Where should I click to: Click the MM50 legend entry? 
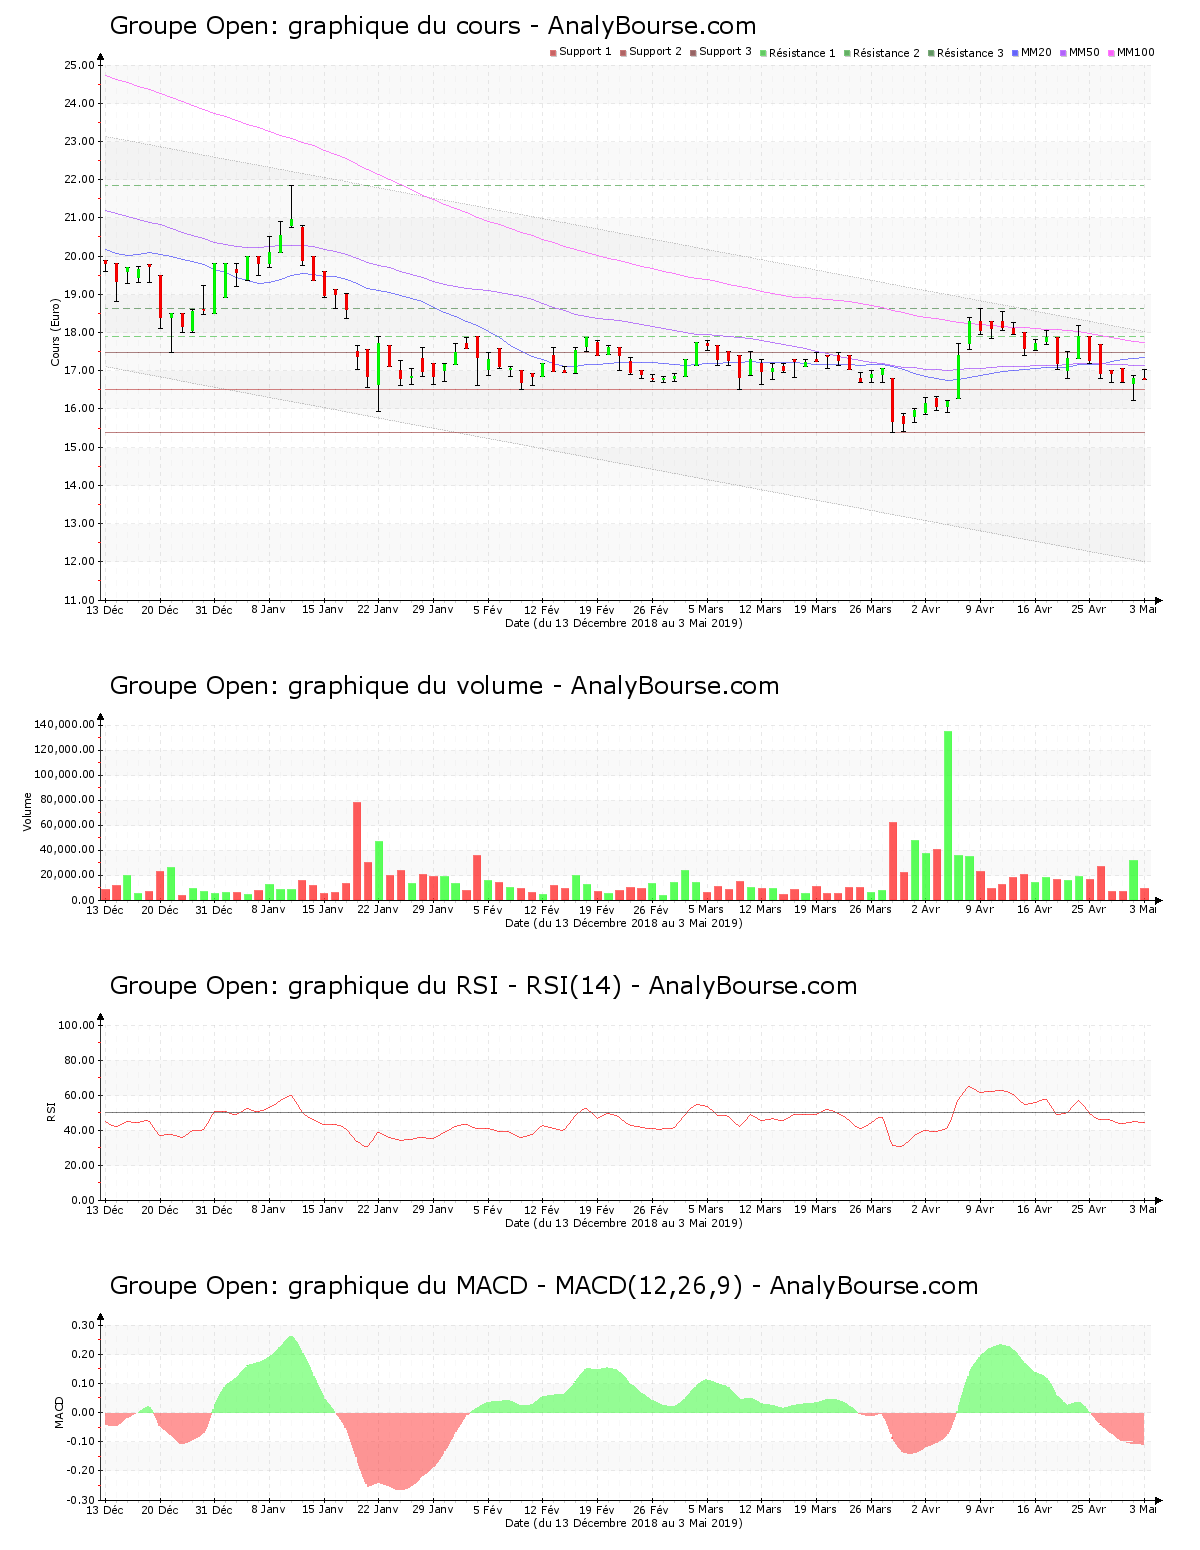click(1080, 52)
